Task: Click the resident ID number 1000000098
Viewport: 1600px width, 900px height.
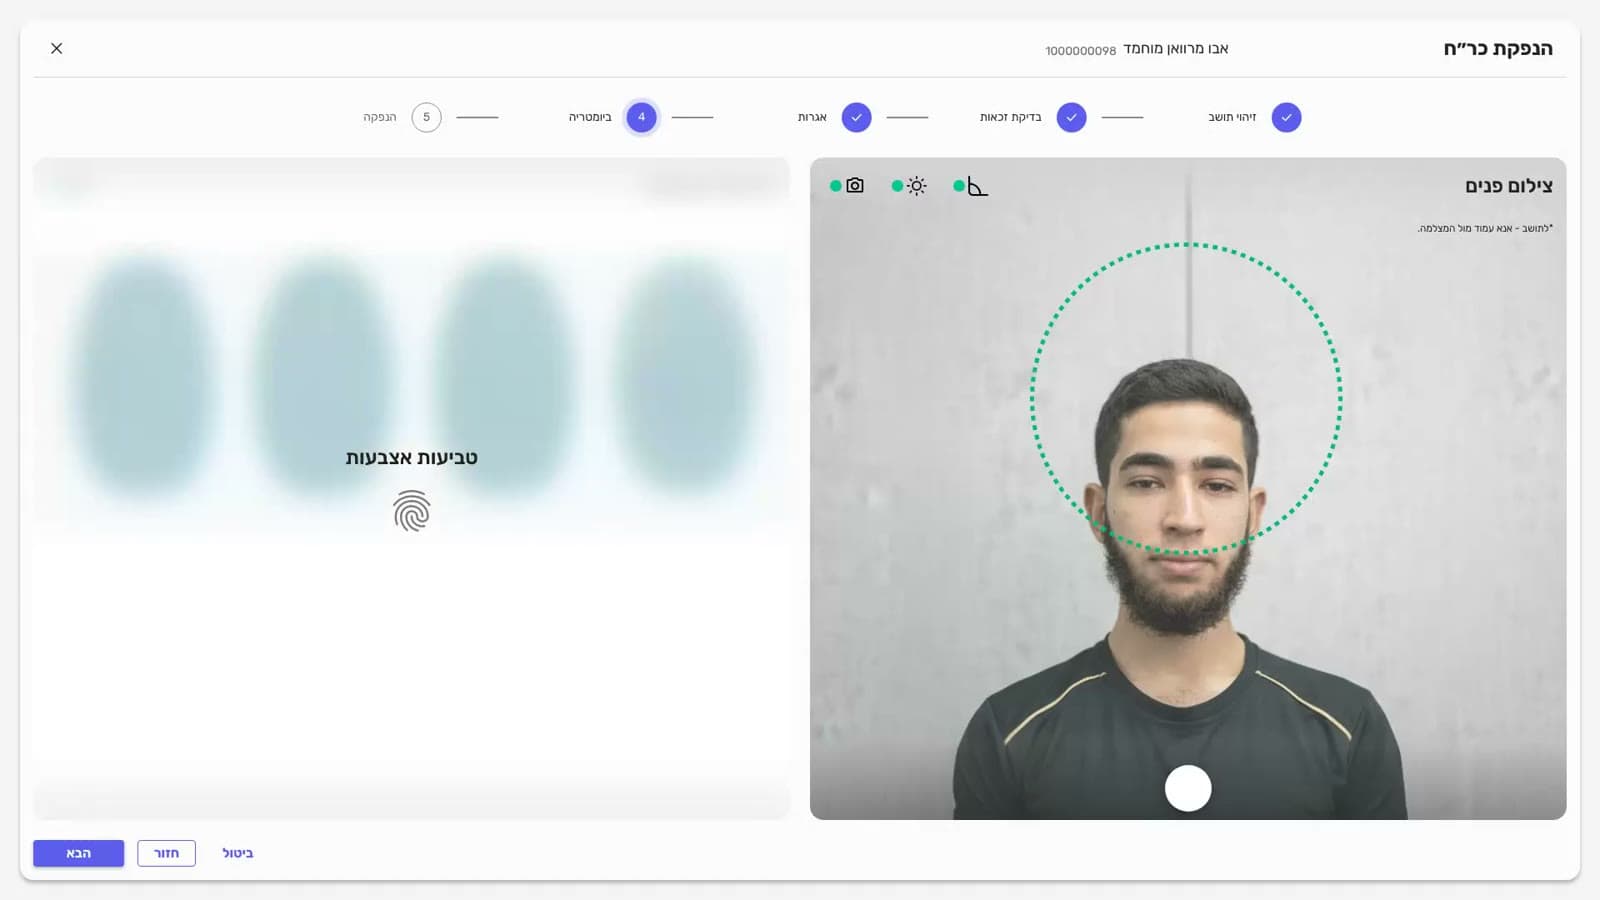Action: (1080, 50)
